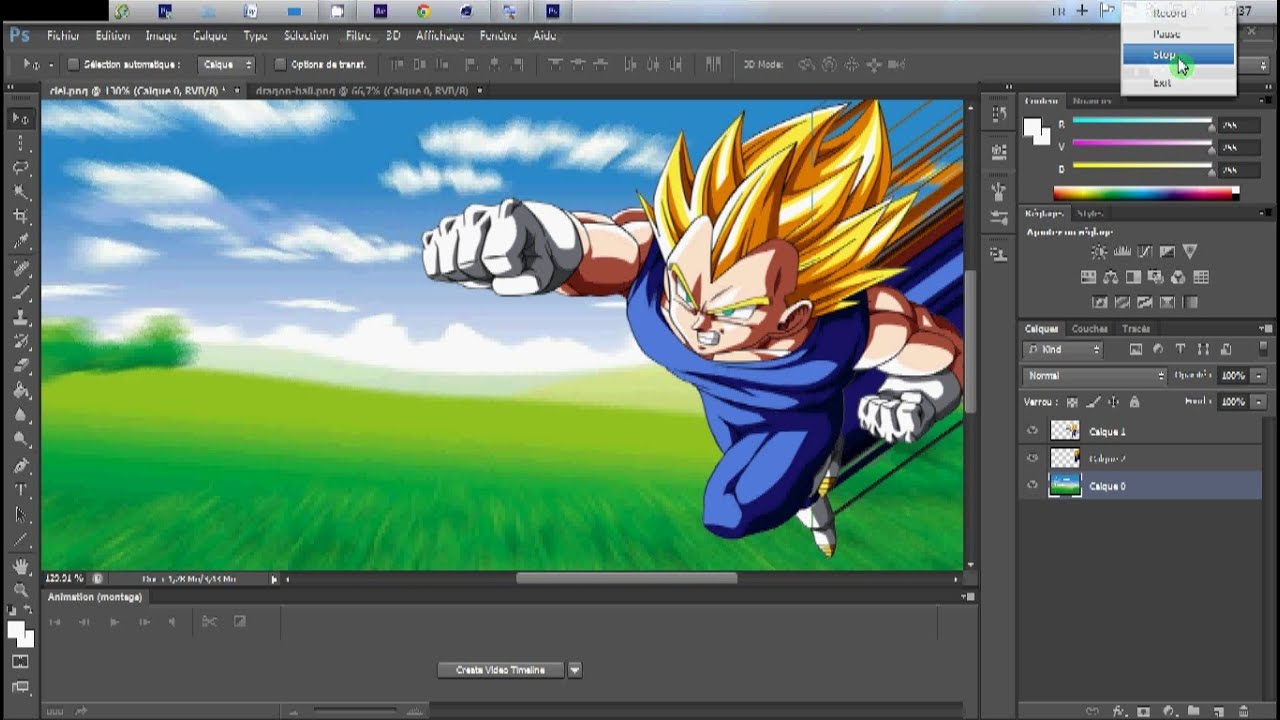
Task: Enable Sélection automatique checkbox
Action: (73, 65)
